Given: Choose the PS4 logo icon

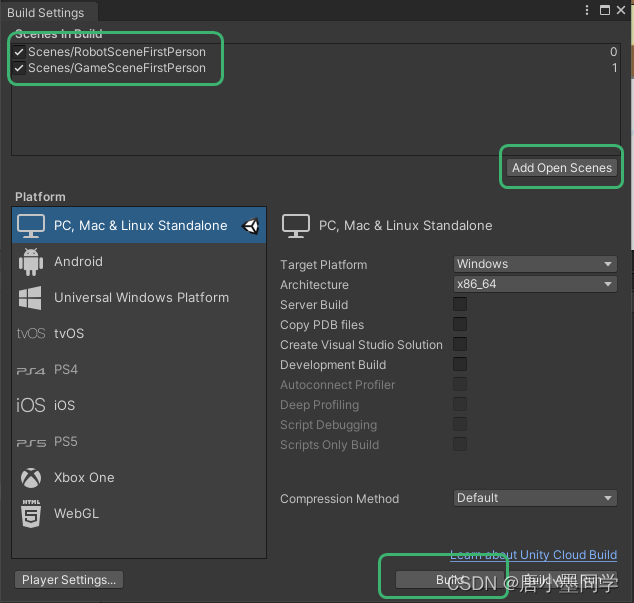Looking at the screenshot, I should point(31,370).
